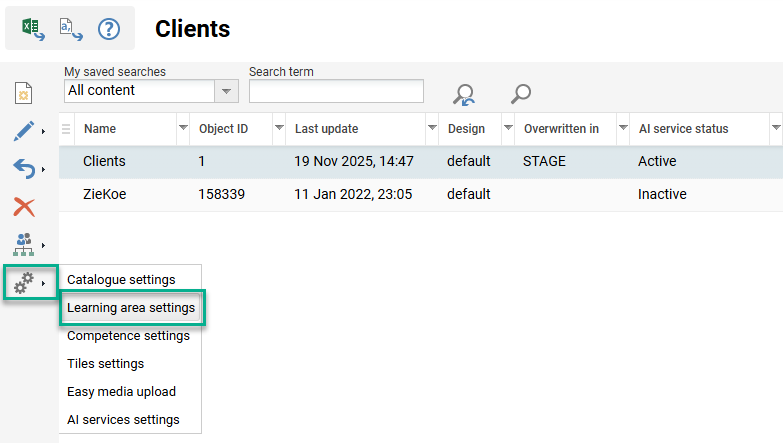Screen dimensions: 783x443
Task: Choose Tiles settings
Action: 105,363
